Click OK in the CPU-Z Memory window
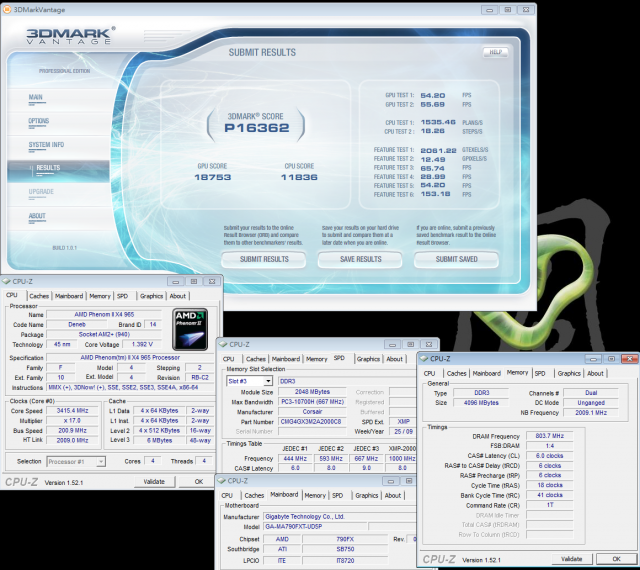The height and width of the screenshot is (570, 640). (x=616, y=559)
